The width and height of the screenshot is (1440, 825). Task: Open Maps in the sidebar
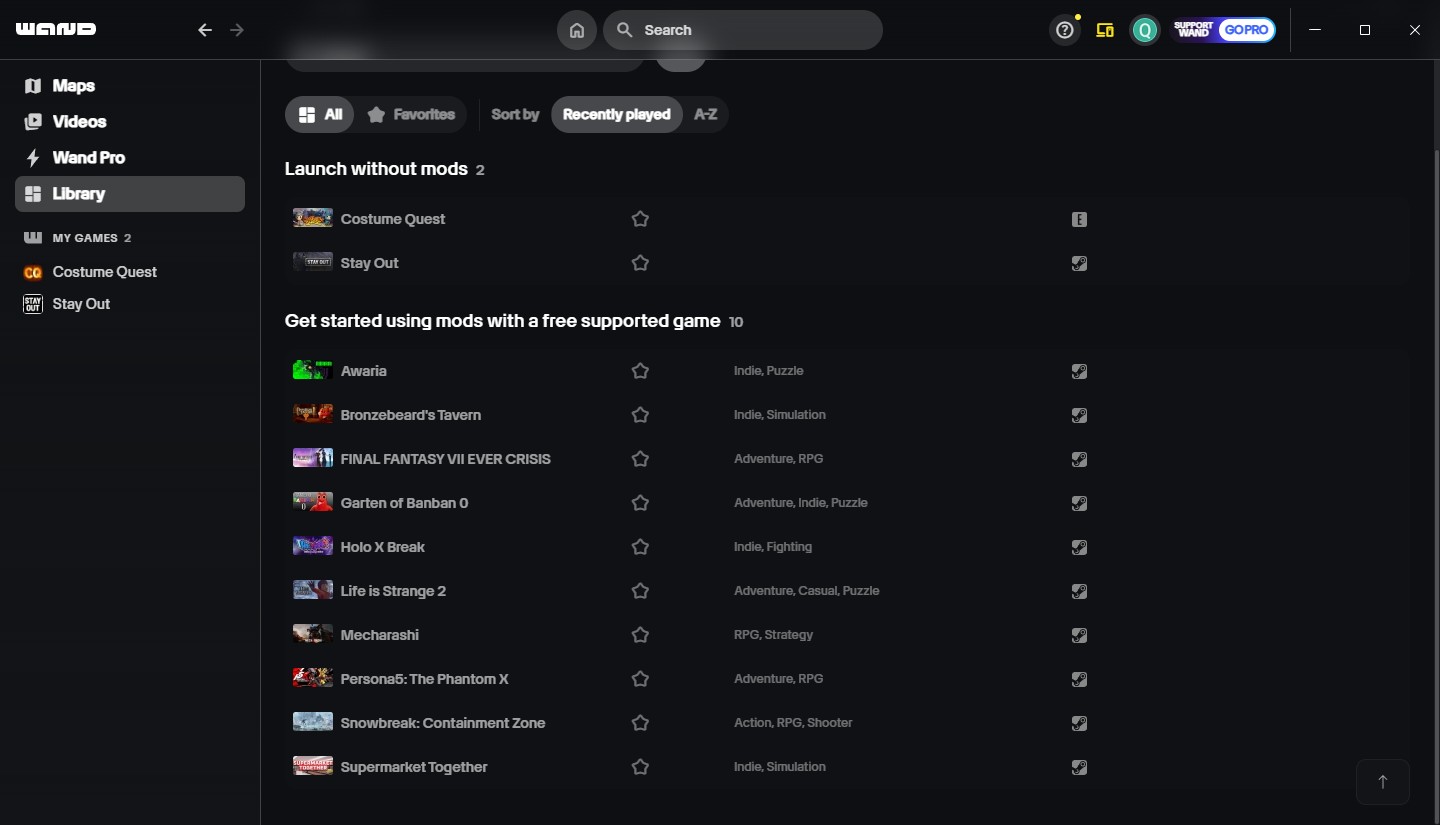pos(73,86)
